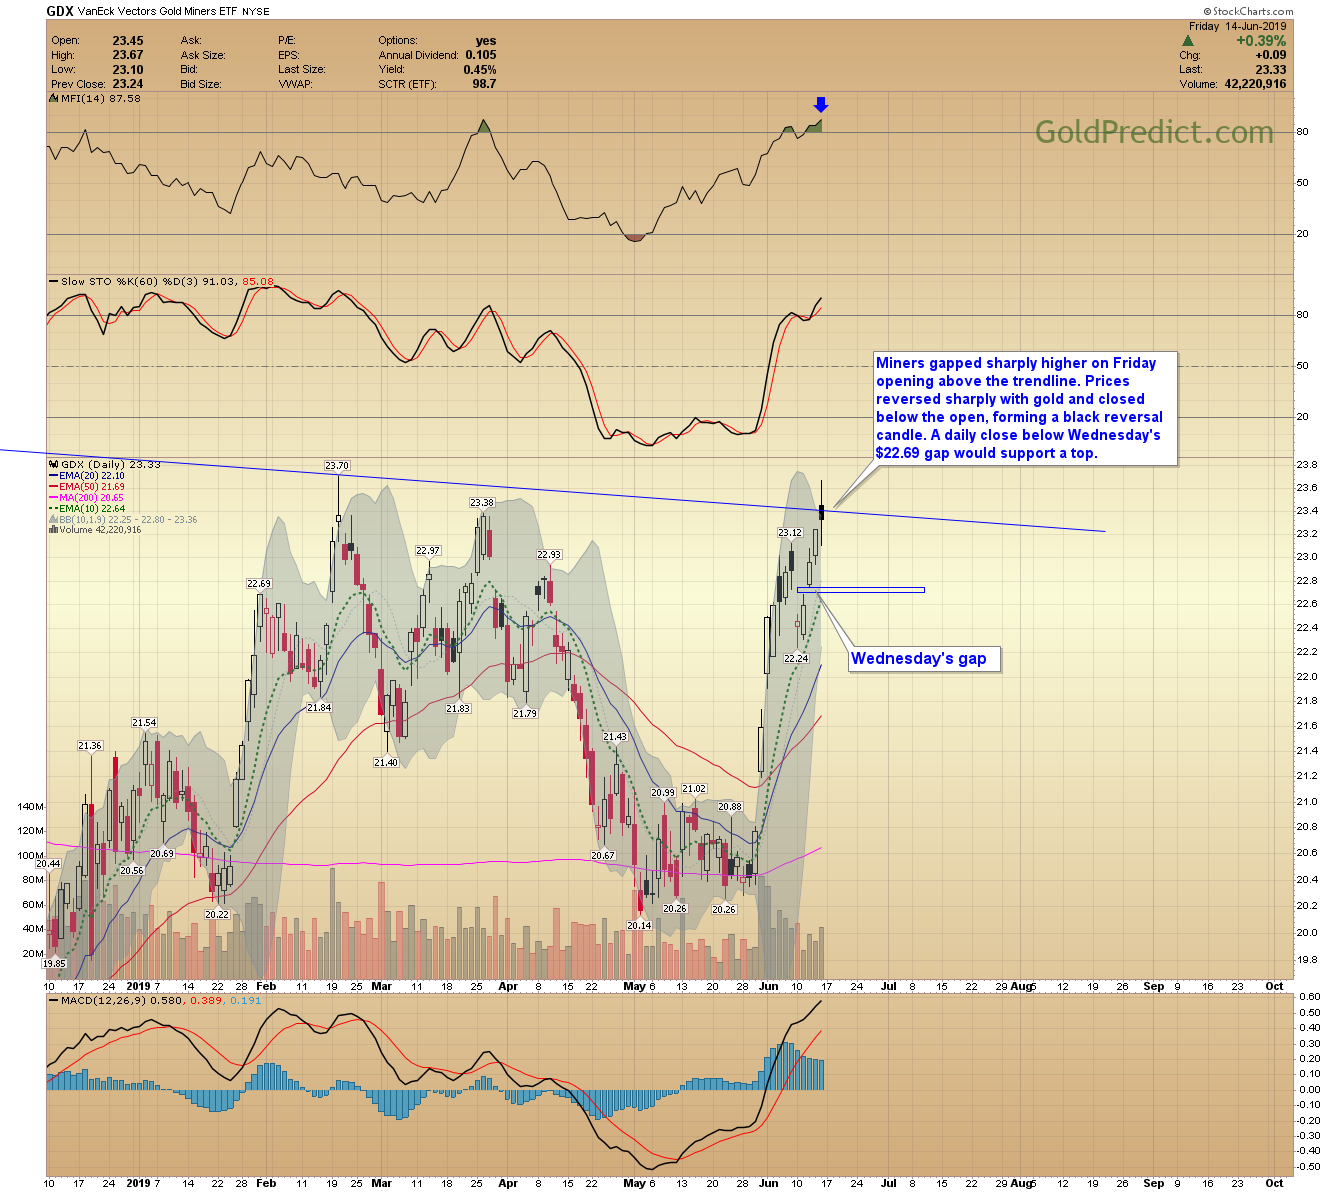Screen dimensions: 1340x1192
Task: Click the Last price 23.33 in the header
Action: pyautogui.click(x=1272, y=70)
